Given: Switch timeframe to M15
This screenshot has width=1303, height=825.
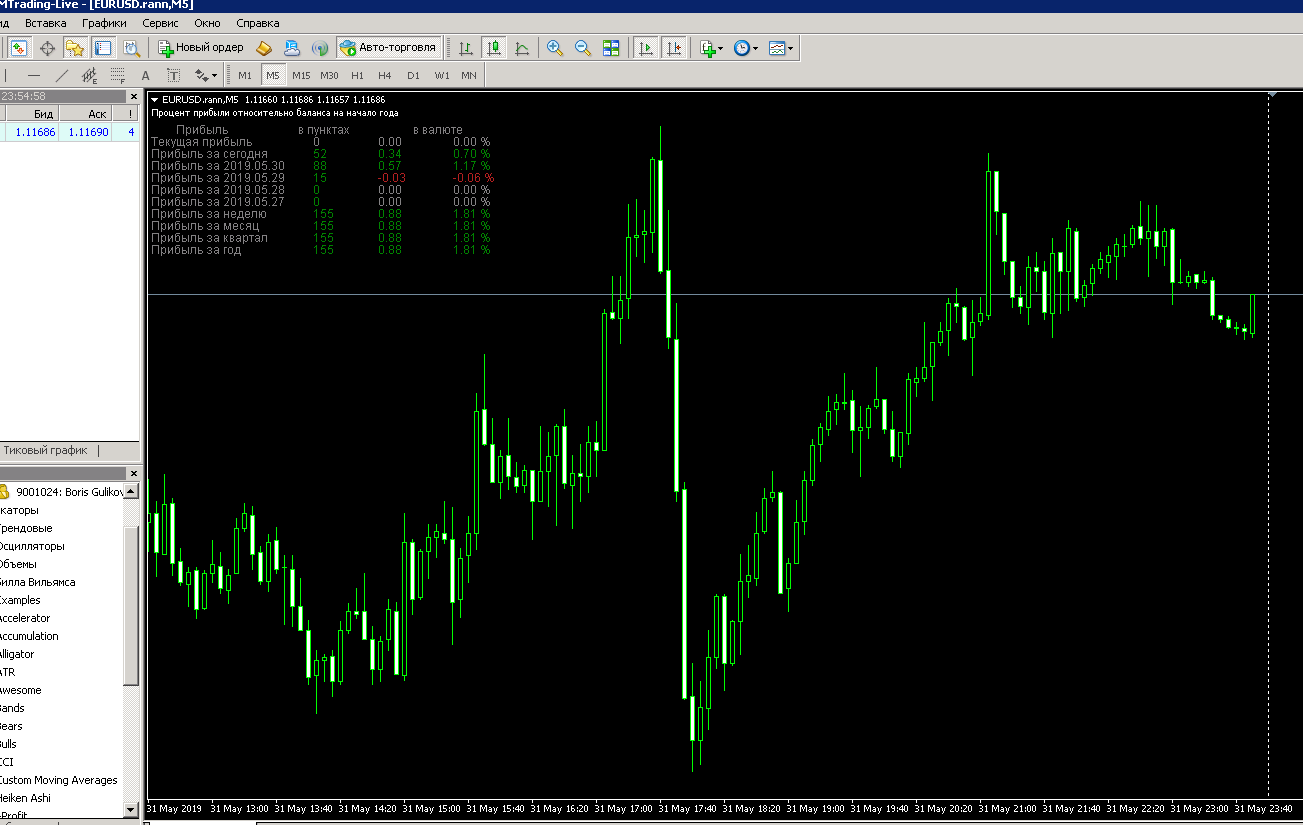Looking at the screenshot, I should (301, 75).
